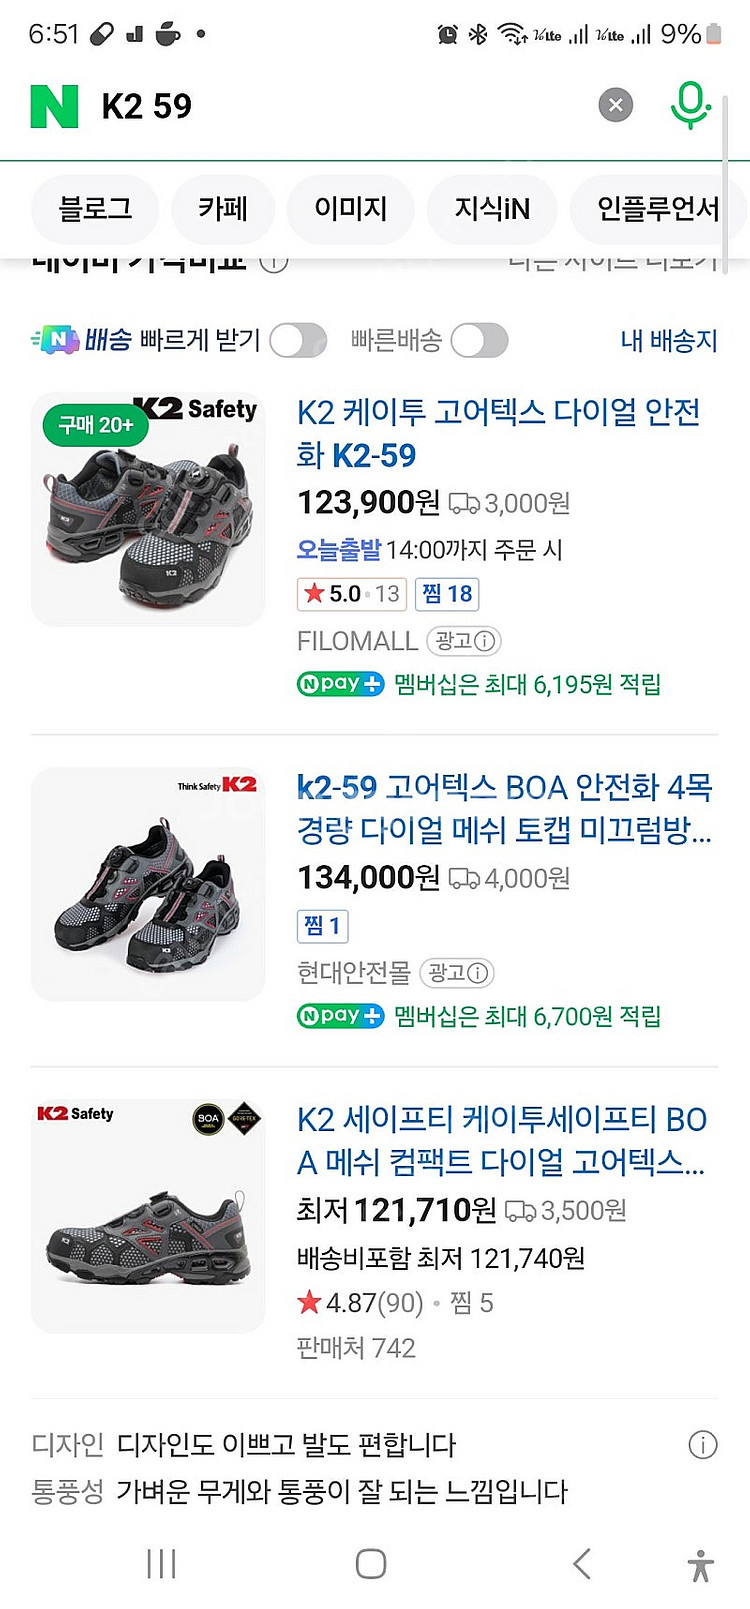Viewport: 750px width, 1609px height.
Task: Tap info circle next to 디자인 review
Action: pos(703,1444)
